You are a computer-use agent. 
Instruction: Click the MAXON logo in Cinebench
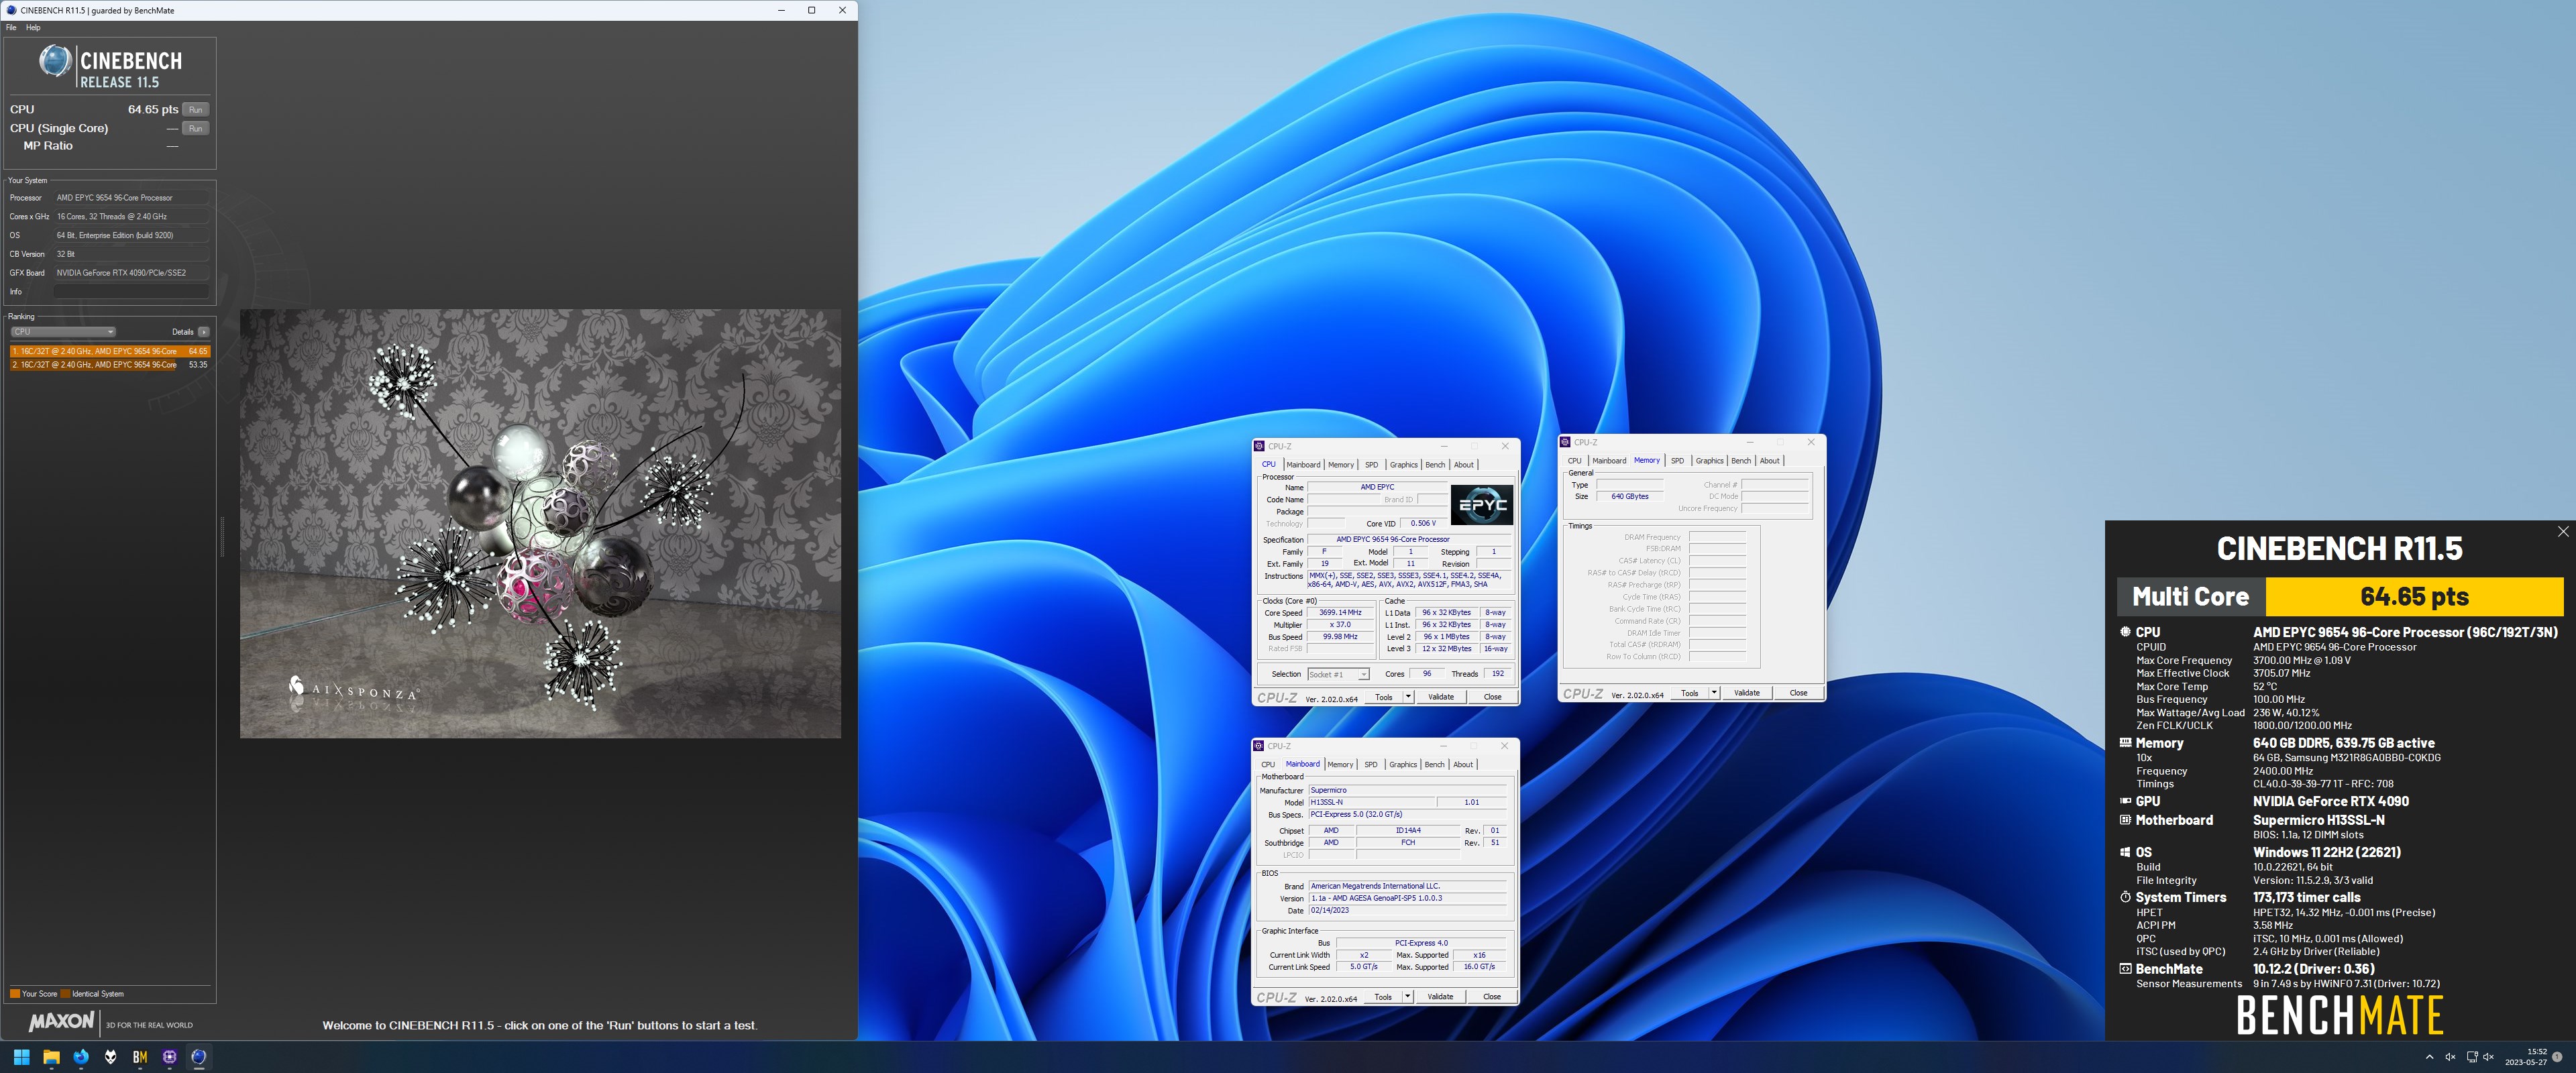[61, 1021]
